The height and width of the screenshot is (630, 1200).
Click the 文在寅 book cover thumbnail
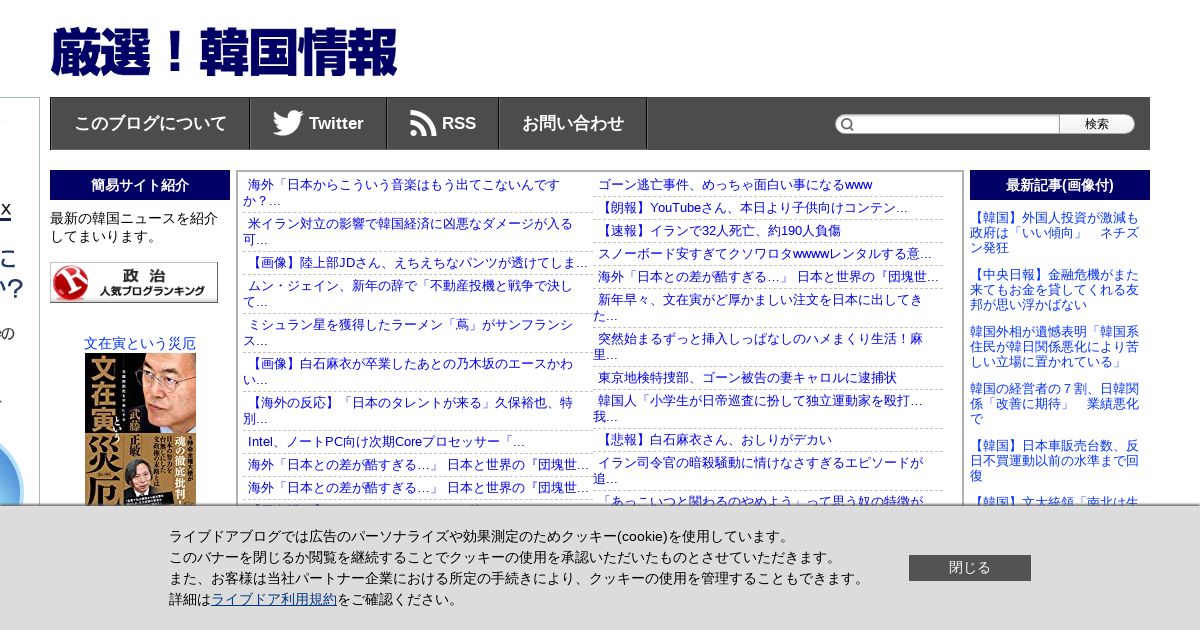(x=140, y=428)
